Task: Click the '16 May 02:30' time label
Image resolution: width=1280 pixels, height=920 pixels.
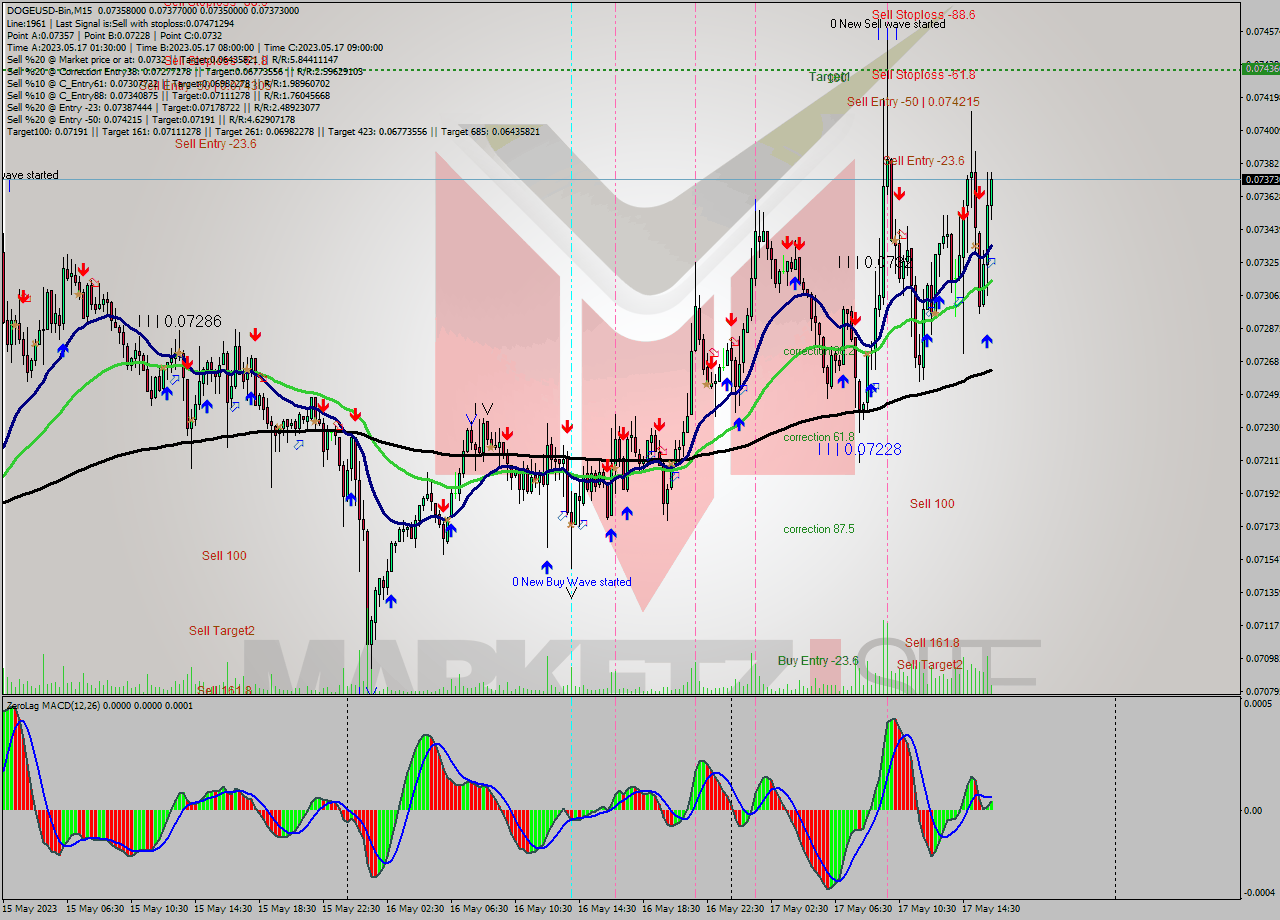Action: (415, 909)
